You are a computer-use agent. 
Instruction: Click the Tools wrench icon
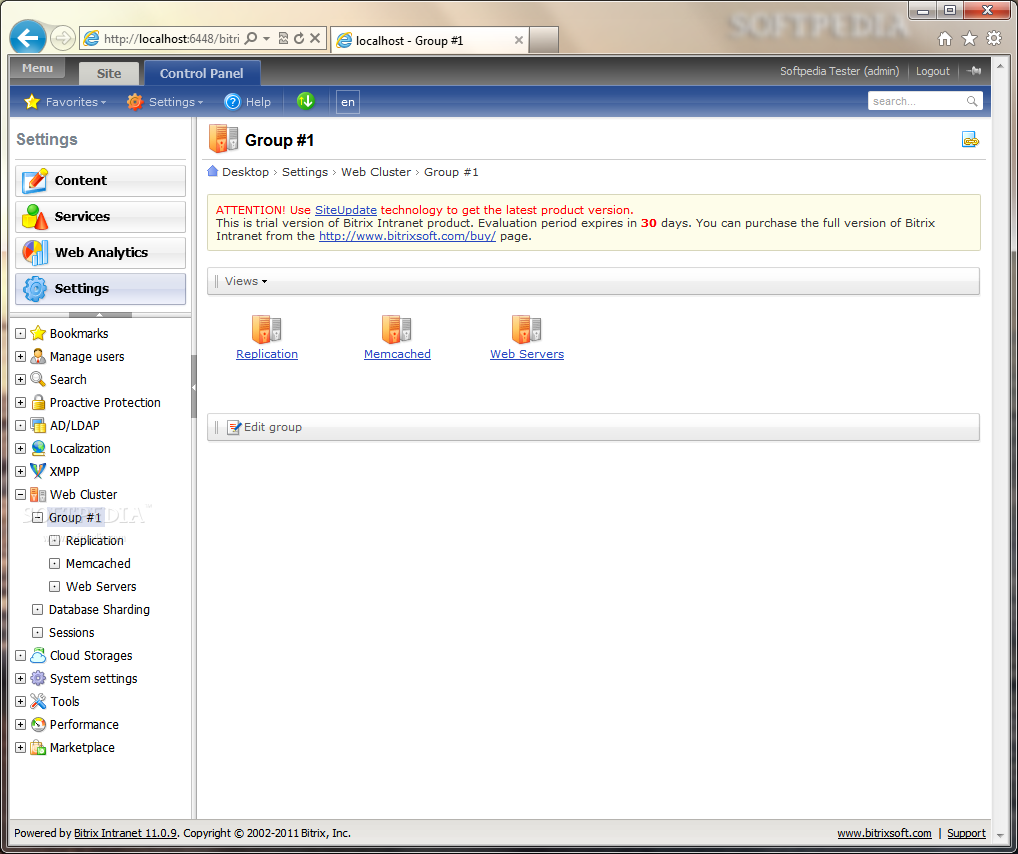tap(38, 701)
